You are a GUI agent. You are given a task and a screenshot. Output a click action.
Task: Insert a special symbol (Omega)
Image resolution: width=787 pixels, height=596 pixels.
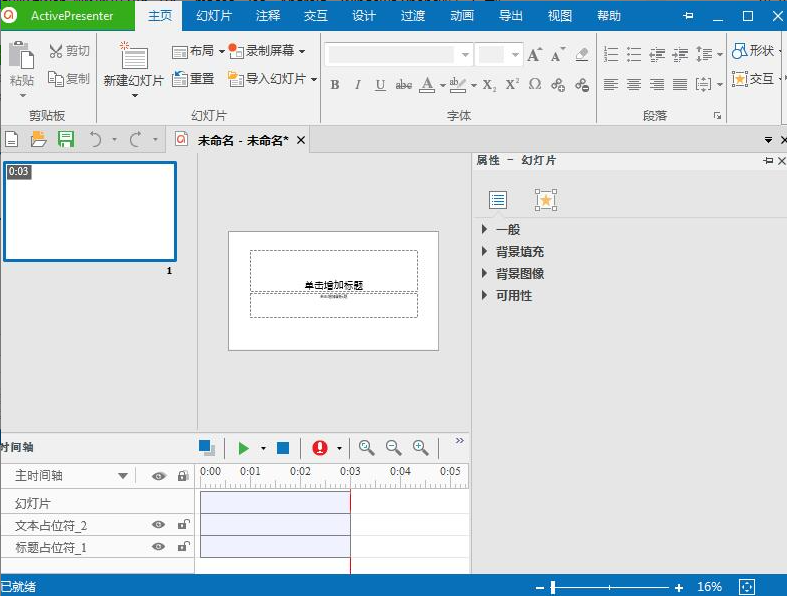pos(535,84)
